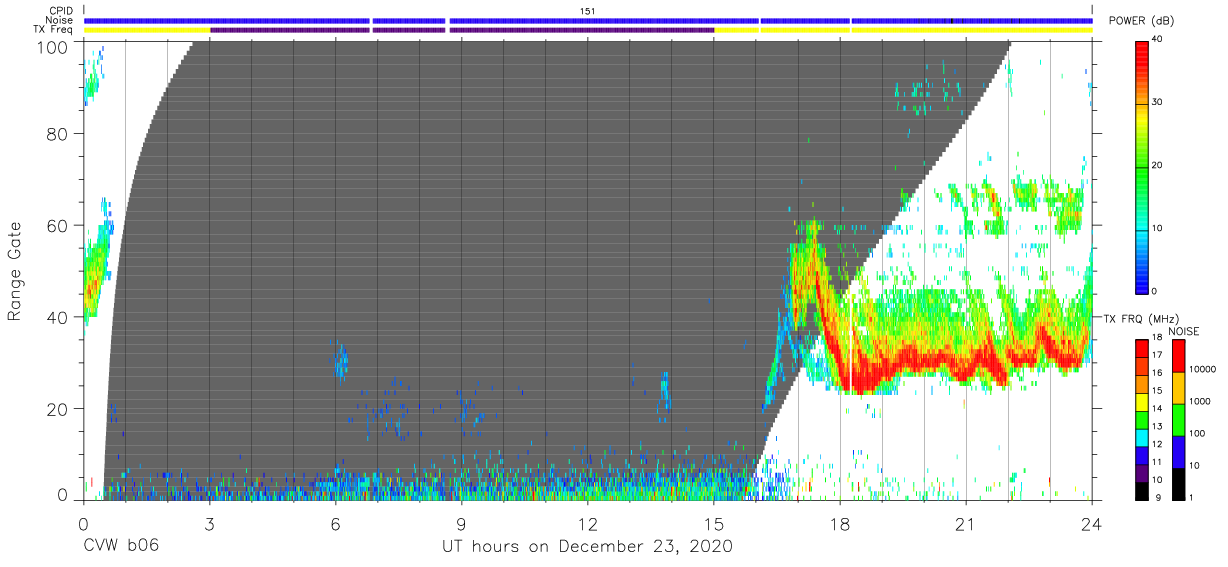
Task: Click the UT hours date axis title
Action: click(588, 547)
